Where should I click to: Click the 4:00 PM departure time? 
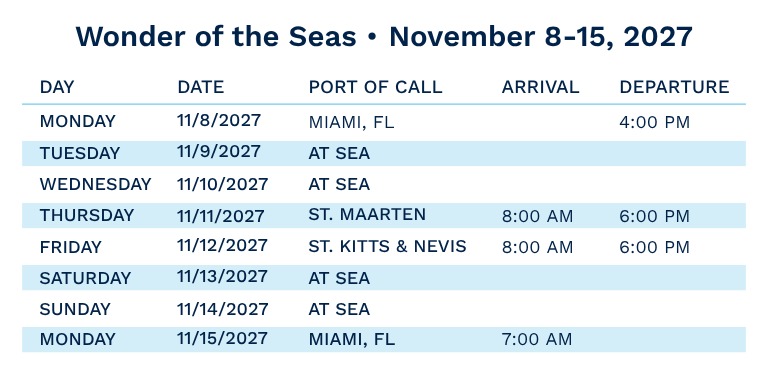pos(654,122)
